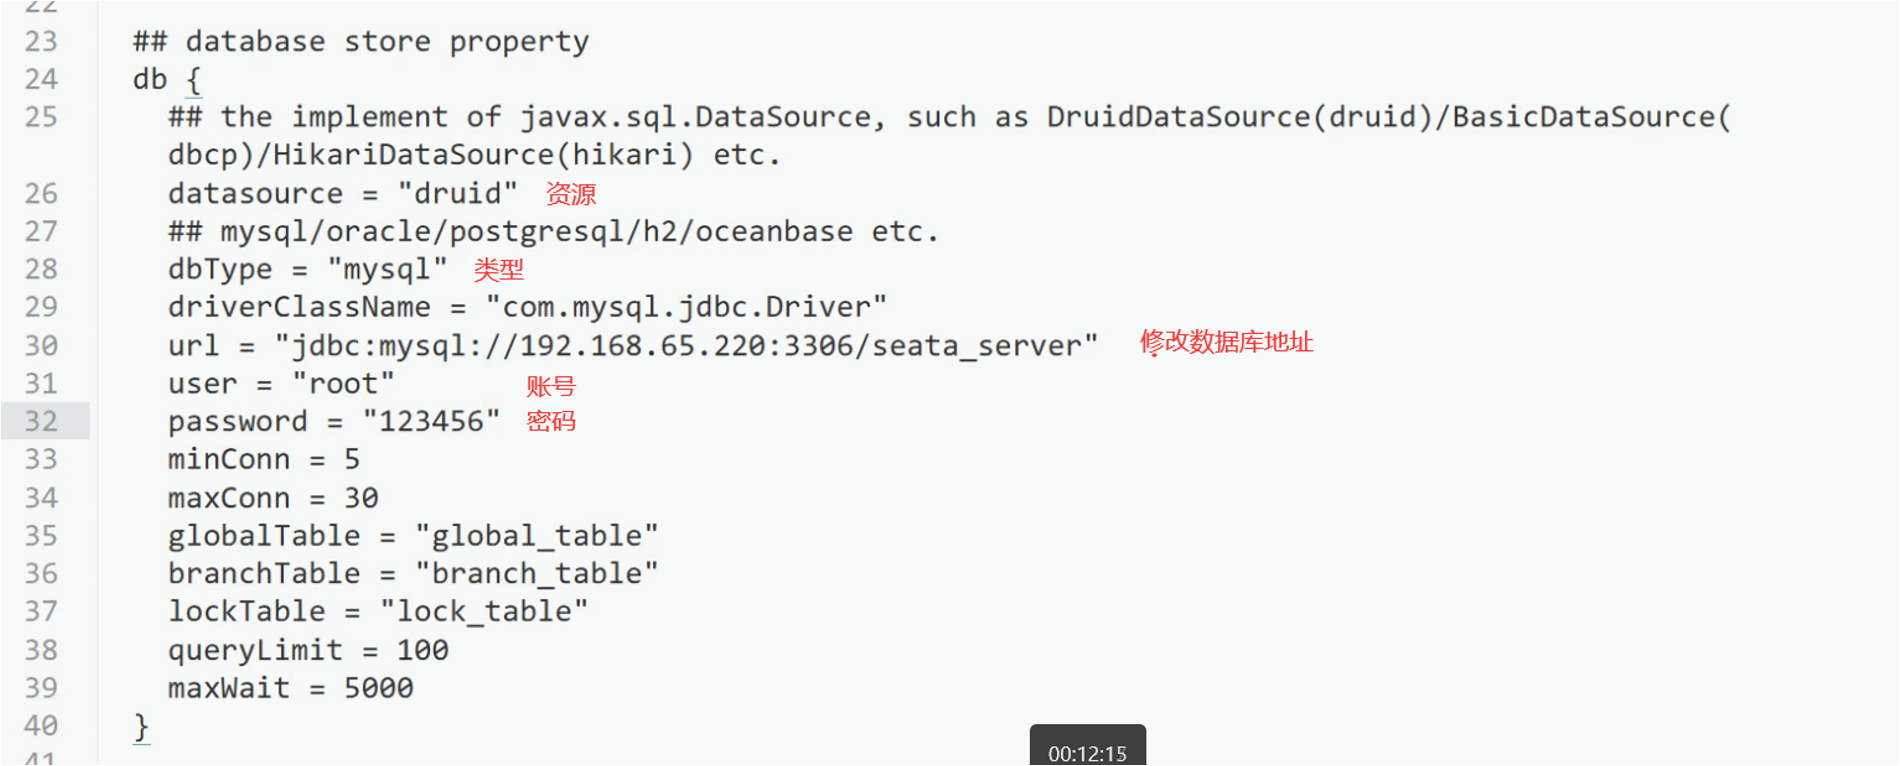Image resolution: width=1900 pixels, height=766 pixels.
Task: Click the "druid" datasource value
Action: [458, 193]
